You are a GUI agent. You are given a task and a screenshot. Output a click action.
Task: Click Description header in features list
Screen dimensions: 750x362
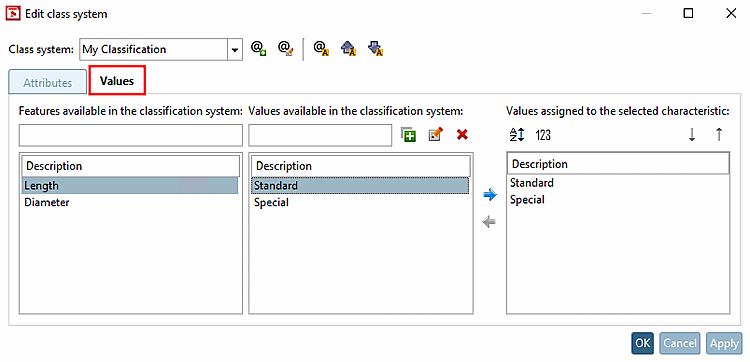click(x=131, y=166)
